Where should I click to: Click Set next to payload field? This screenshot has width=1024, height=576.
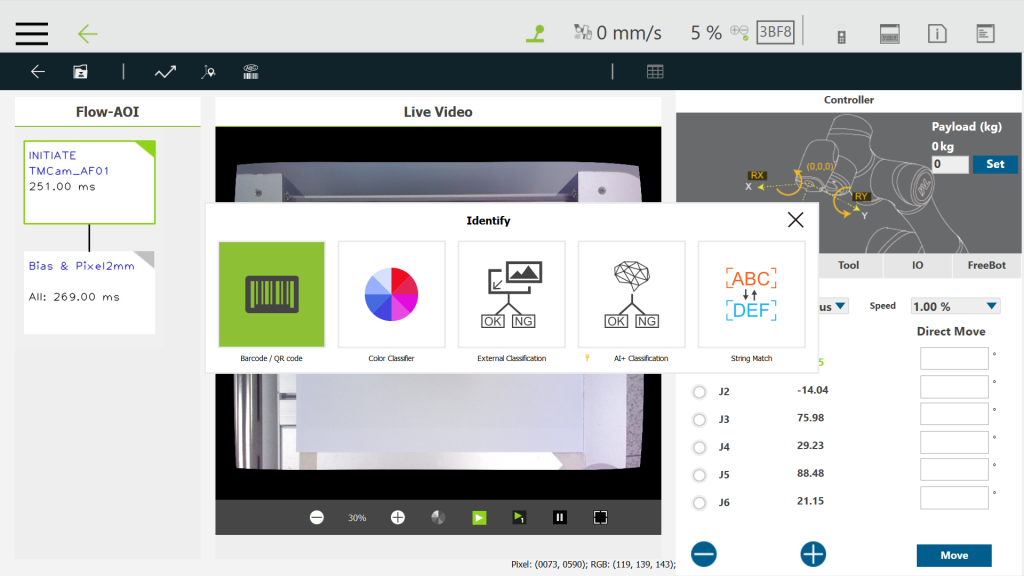pyautogui.click(x=994, y=164)
